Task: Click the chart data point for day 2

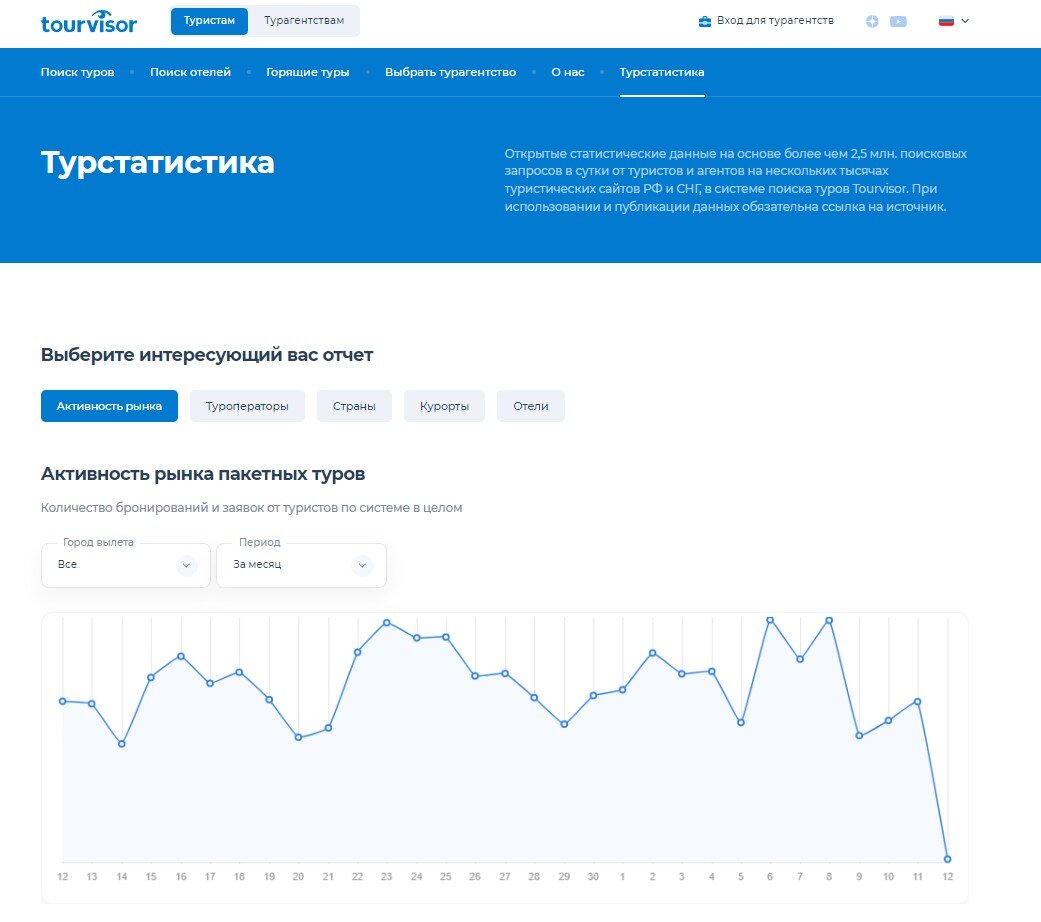Action: (653, 653)
